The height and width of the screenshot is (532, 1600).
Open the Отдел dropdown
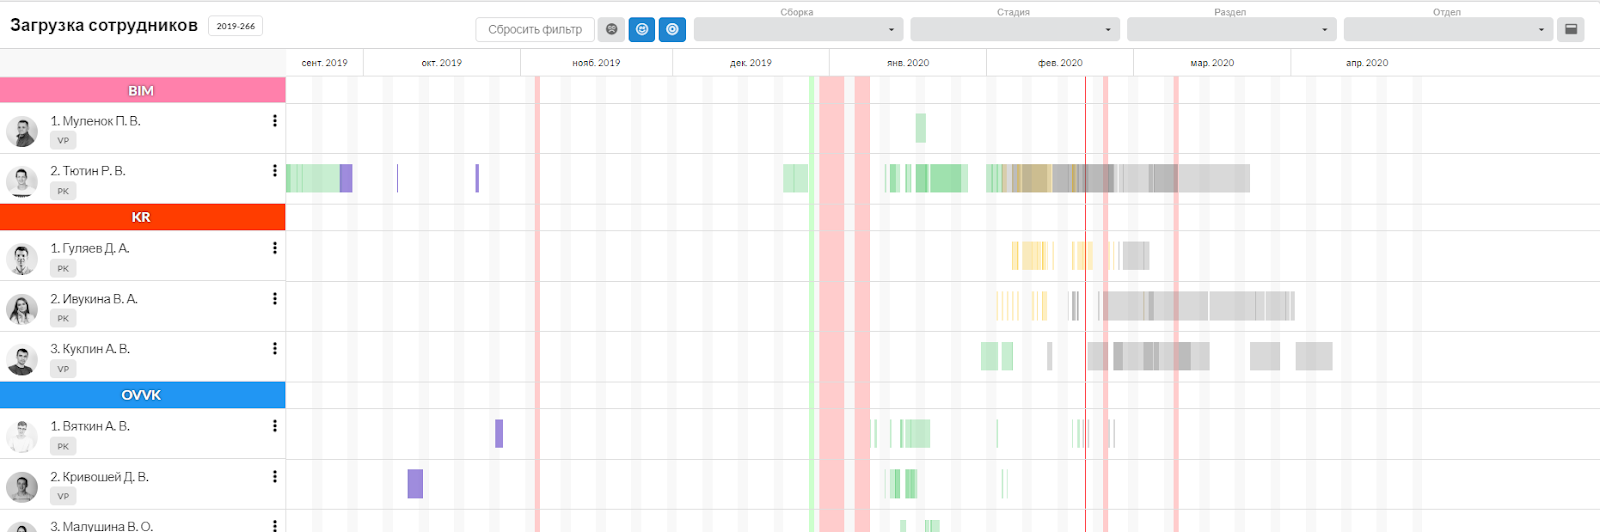(1448, 30)
